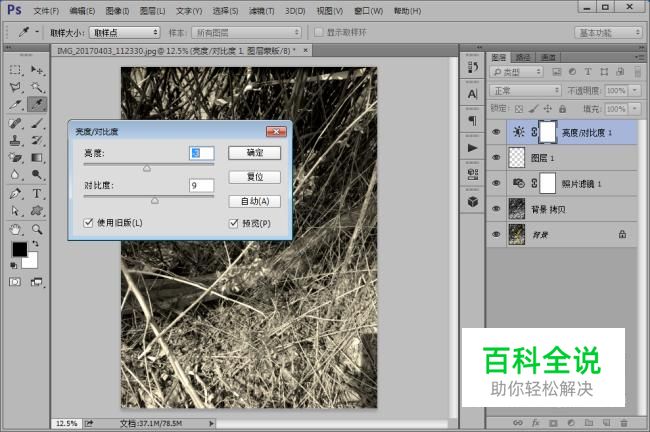This screenshot has height=432, width=650.
Task: Open the History panel icon
Action: tap(473, 68)
